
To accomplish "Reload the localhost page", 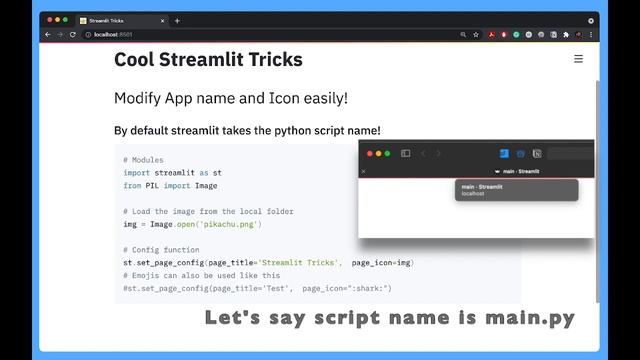I will pos(73,35).
